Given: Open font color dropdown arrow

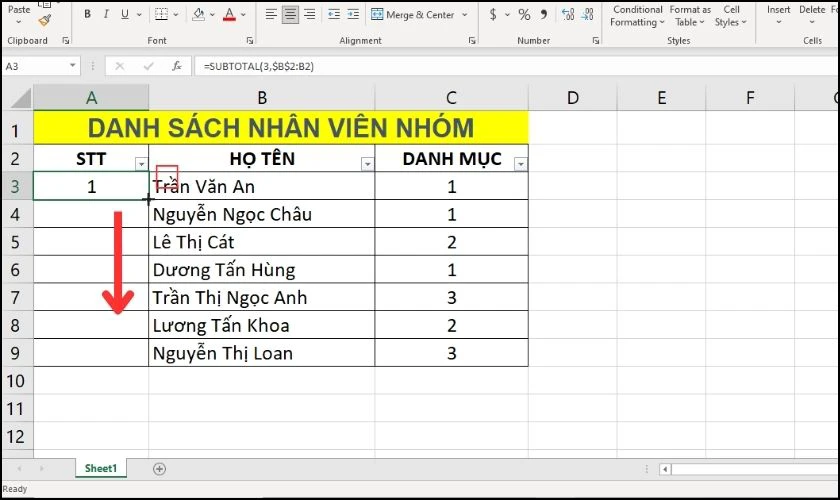Looking at the screenshot, I should [243, 15].
